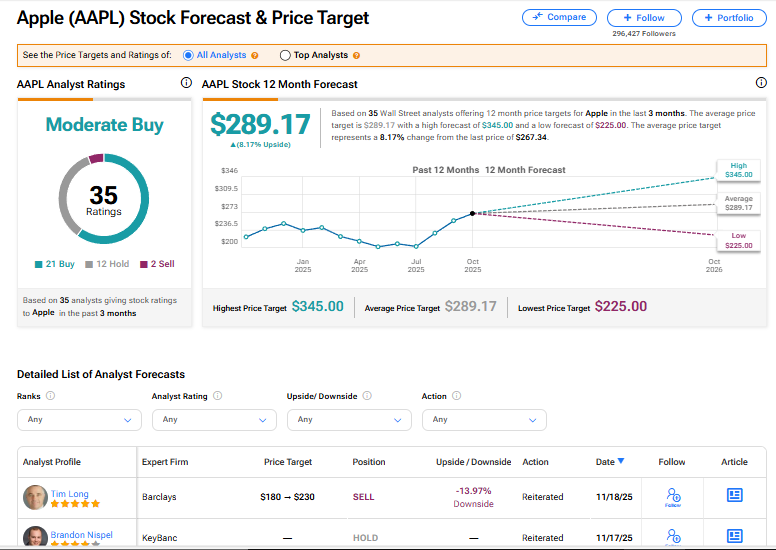Click Tim Long's Follow icon
This screenshot has height=550, width=776.
coord(672,496)
